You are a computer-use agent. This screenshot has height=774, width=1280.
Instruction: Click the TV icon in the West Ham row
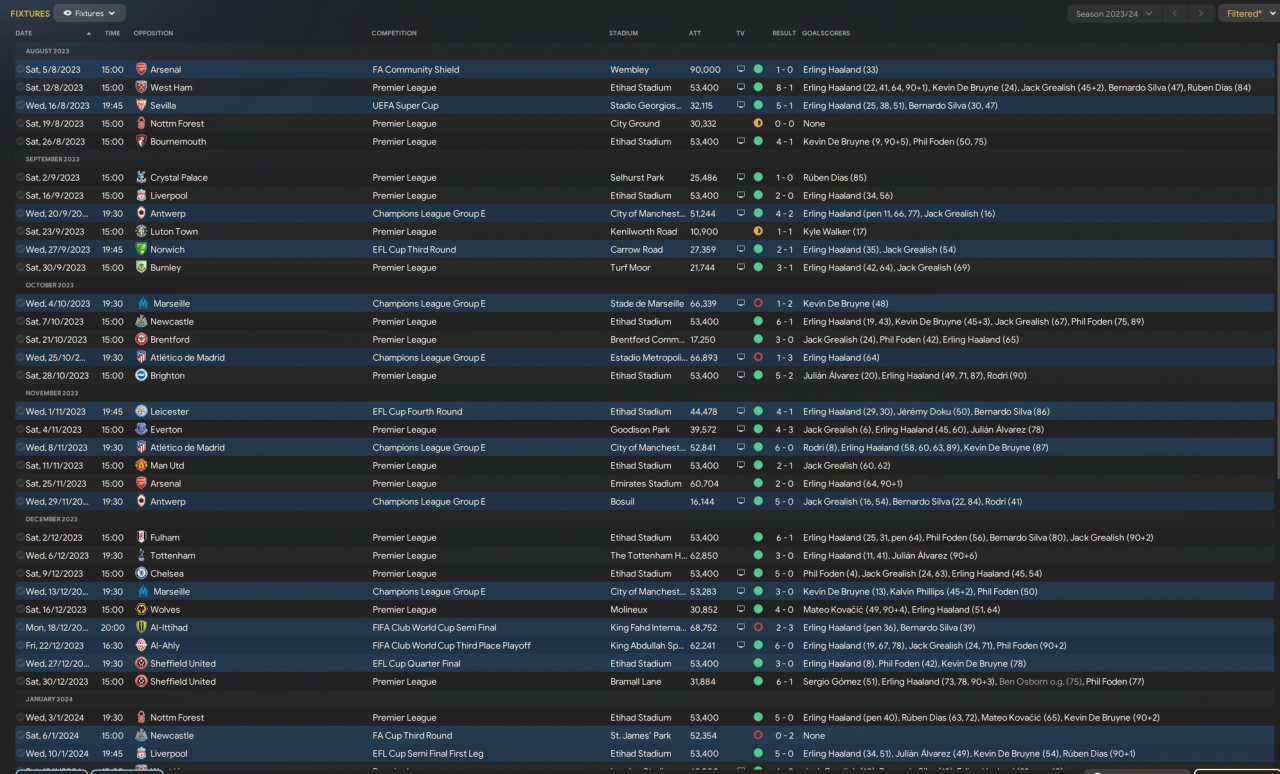pos(741,88)
